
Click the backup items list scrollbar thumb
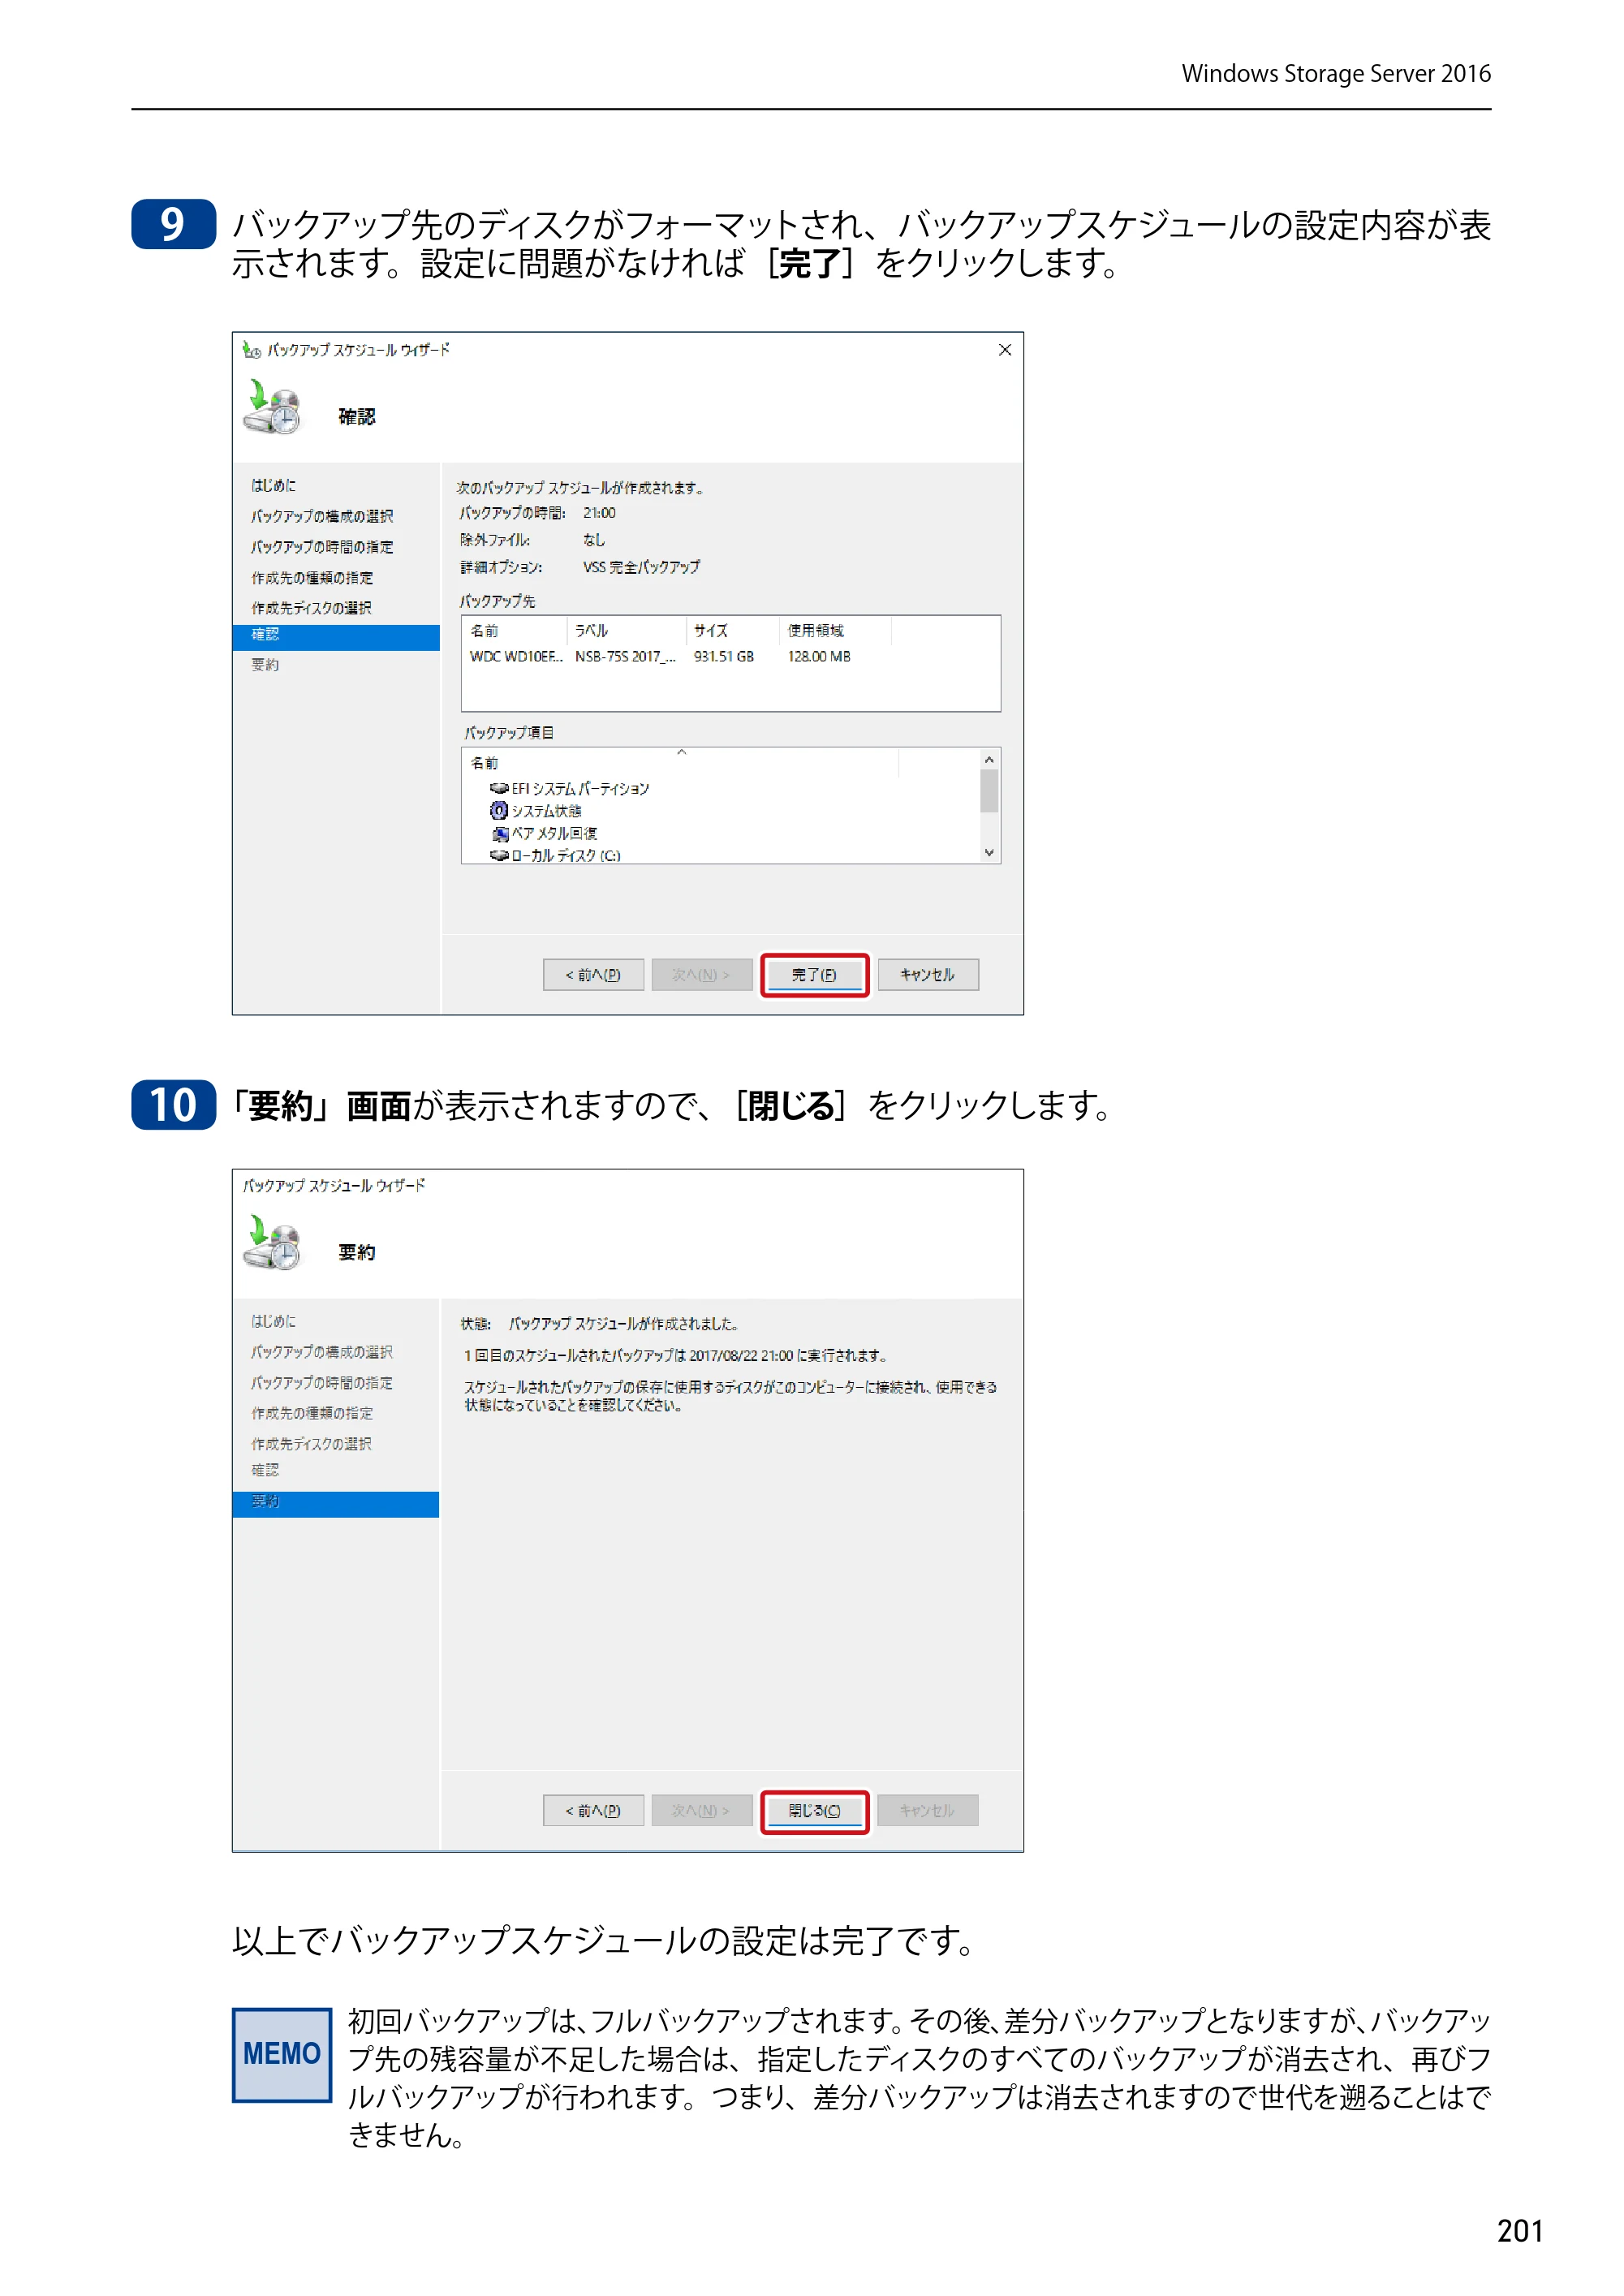[x=989, y=791]
